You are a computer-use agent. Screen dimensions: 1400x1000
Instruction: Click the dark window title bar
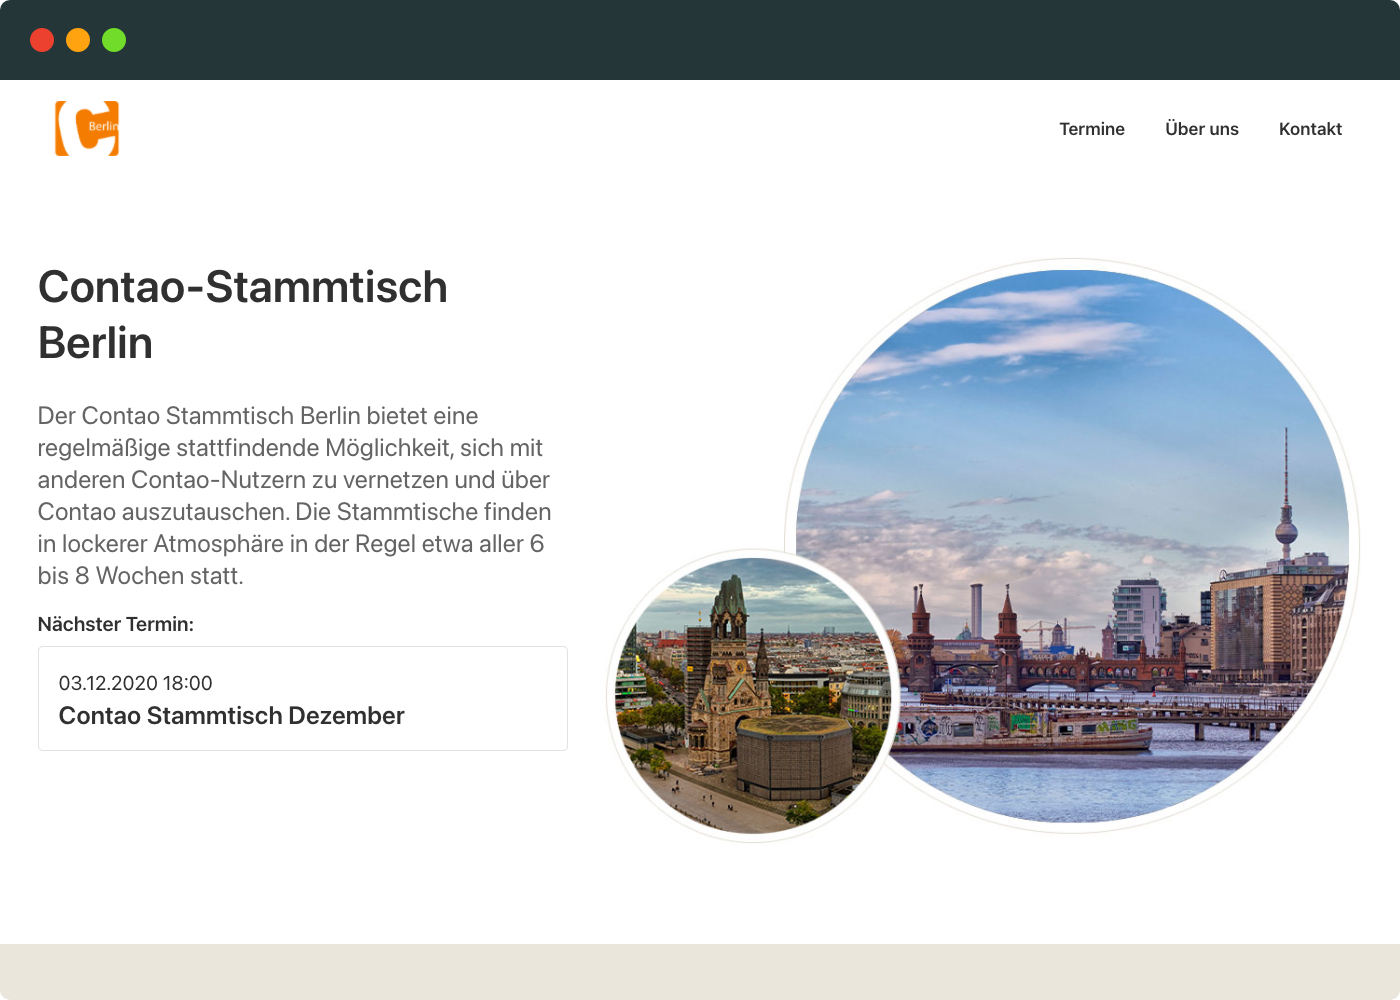(x=700, y=40)
